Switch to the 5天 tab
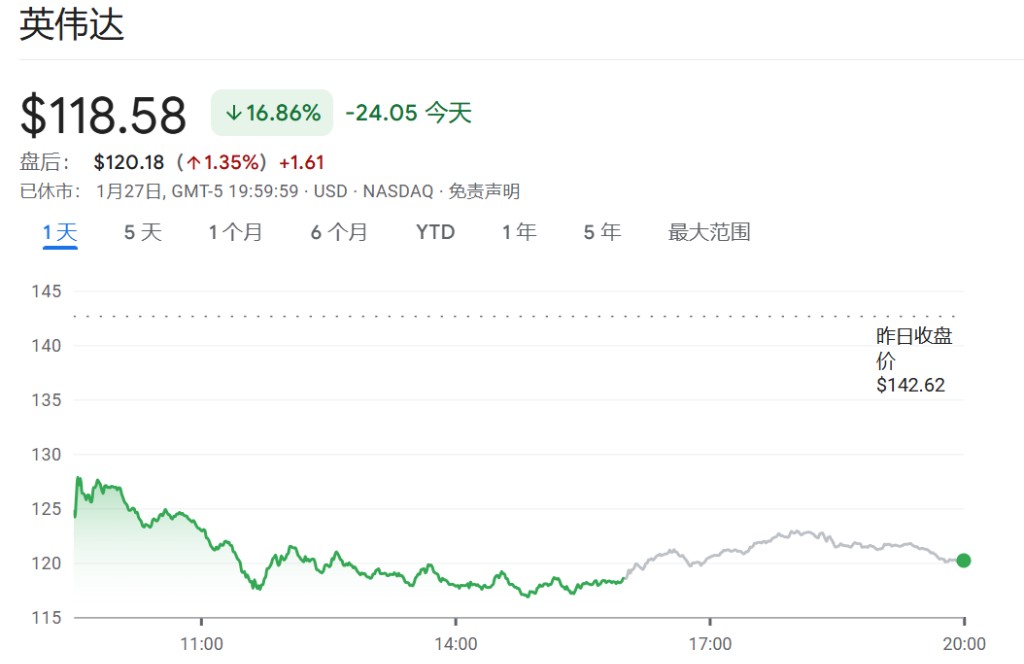Image resolution: width=1024 pixels, height=664 pixels. [x=142, y=233]
